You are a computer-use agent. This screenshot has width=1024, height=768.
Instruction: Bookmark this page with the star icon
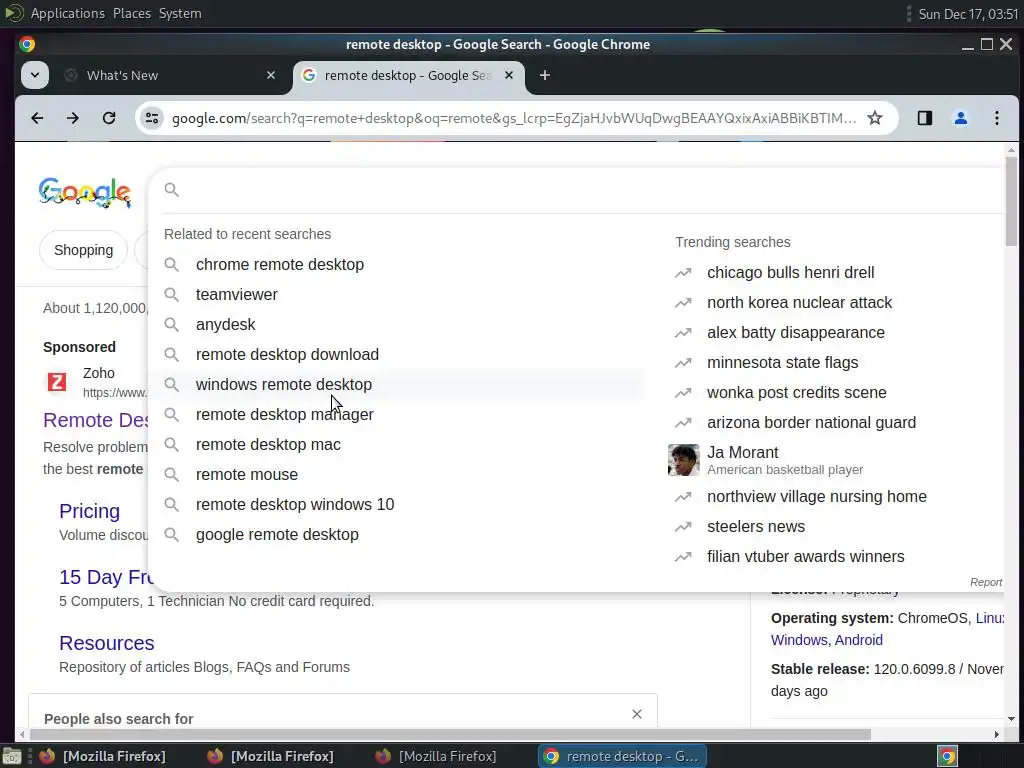[x=875, y=118]
